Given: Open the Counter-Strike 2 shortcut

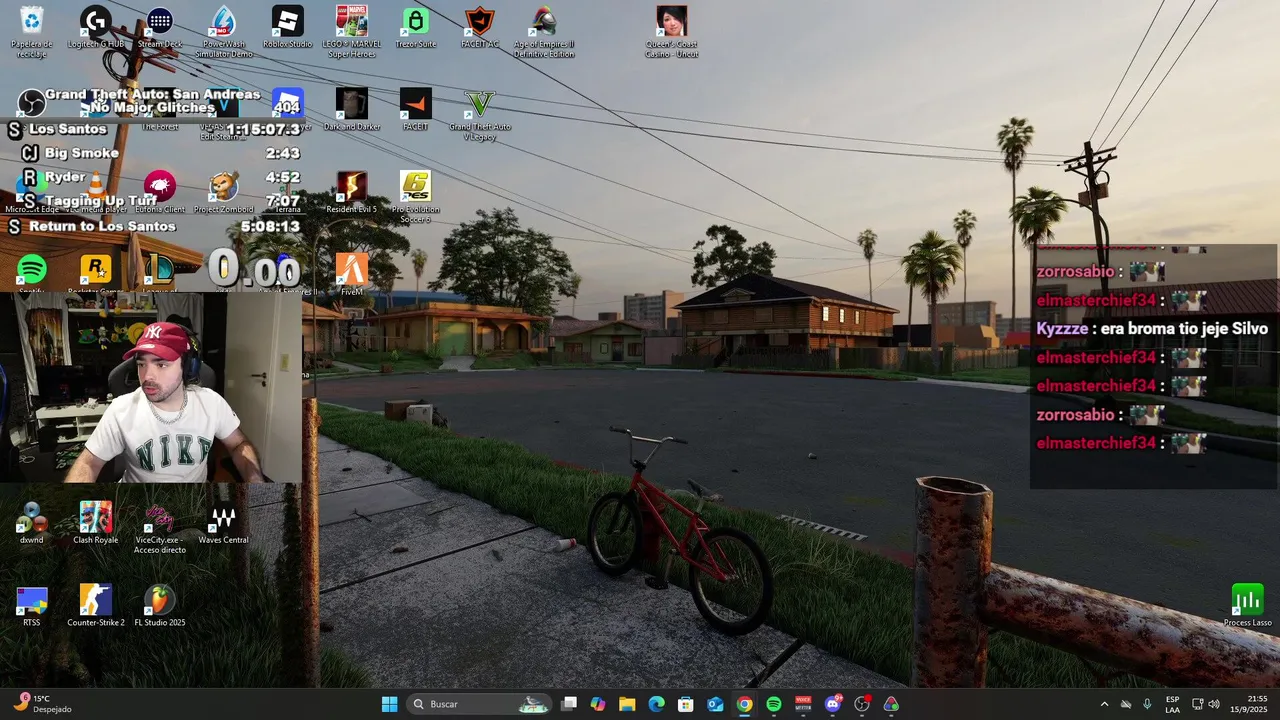Looking at the screenshot, I should coord(96,606).
